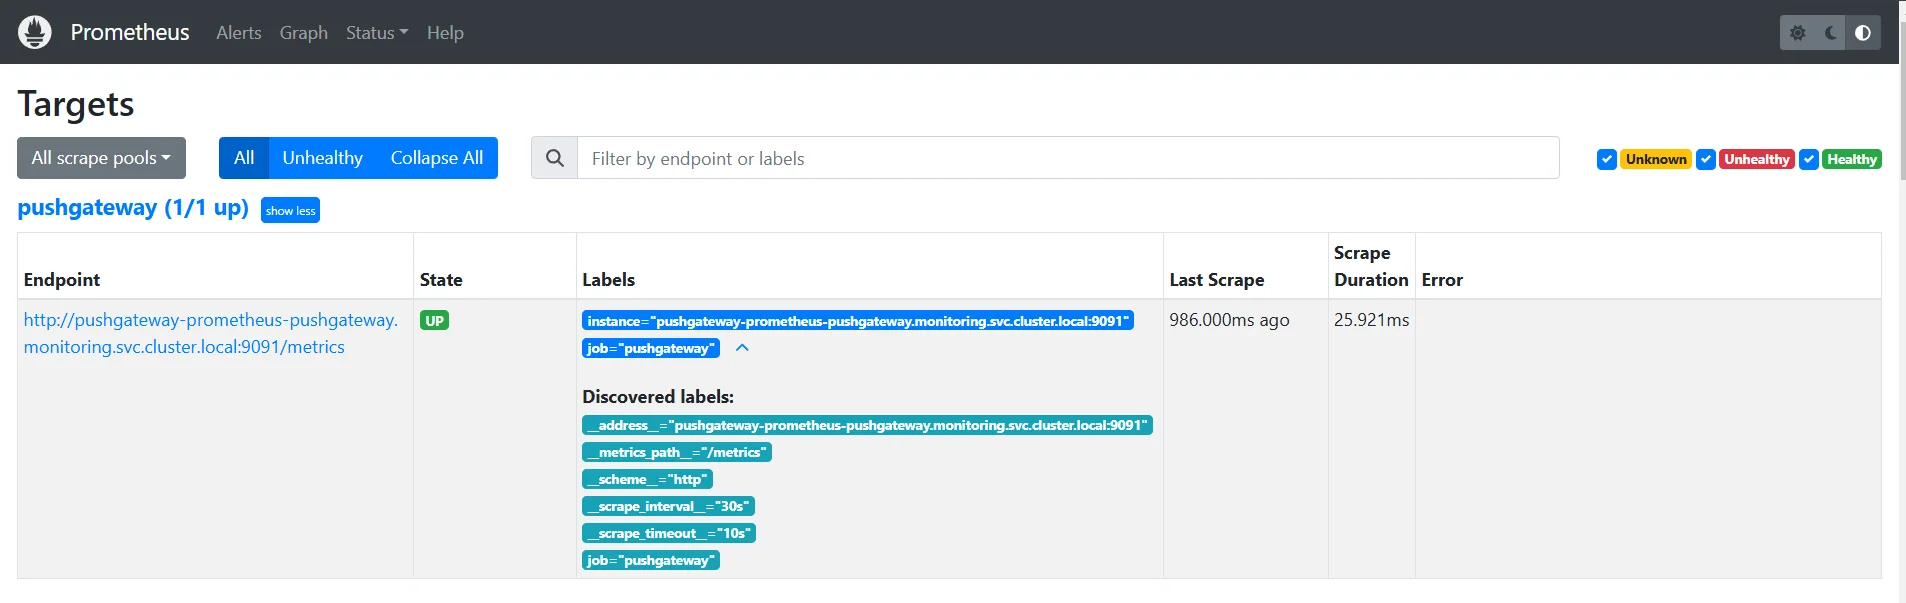The height and width of the screenshot is (603, 1906).
Task: Click the __scrape_interval__="30s" label
Action: 668,506
